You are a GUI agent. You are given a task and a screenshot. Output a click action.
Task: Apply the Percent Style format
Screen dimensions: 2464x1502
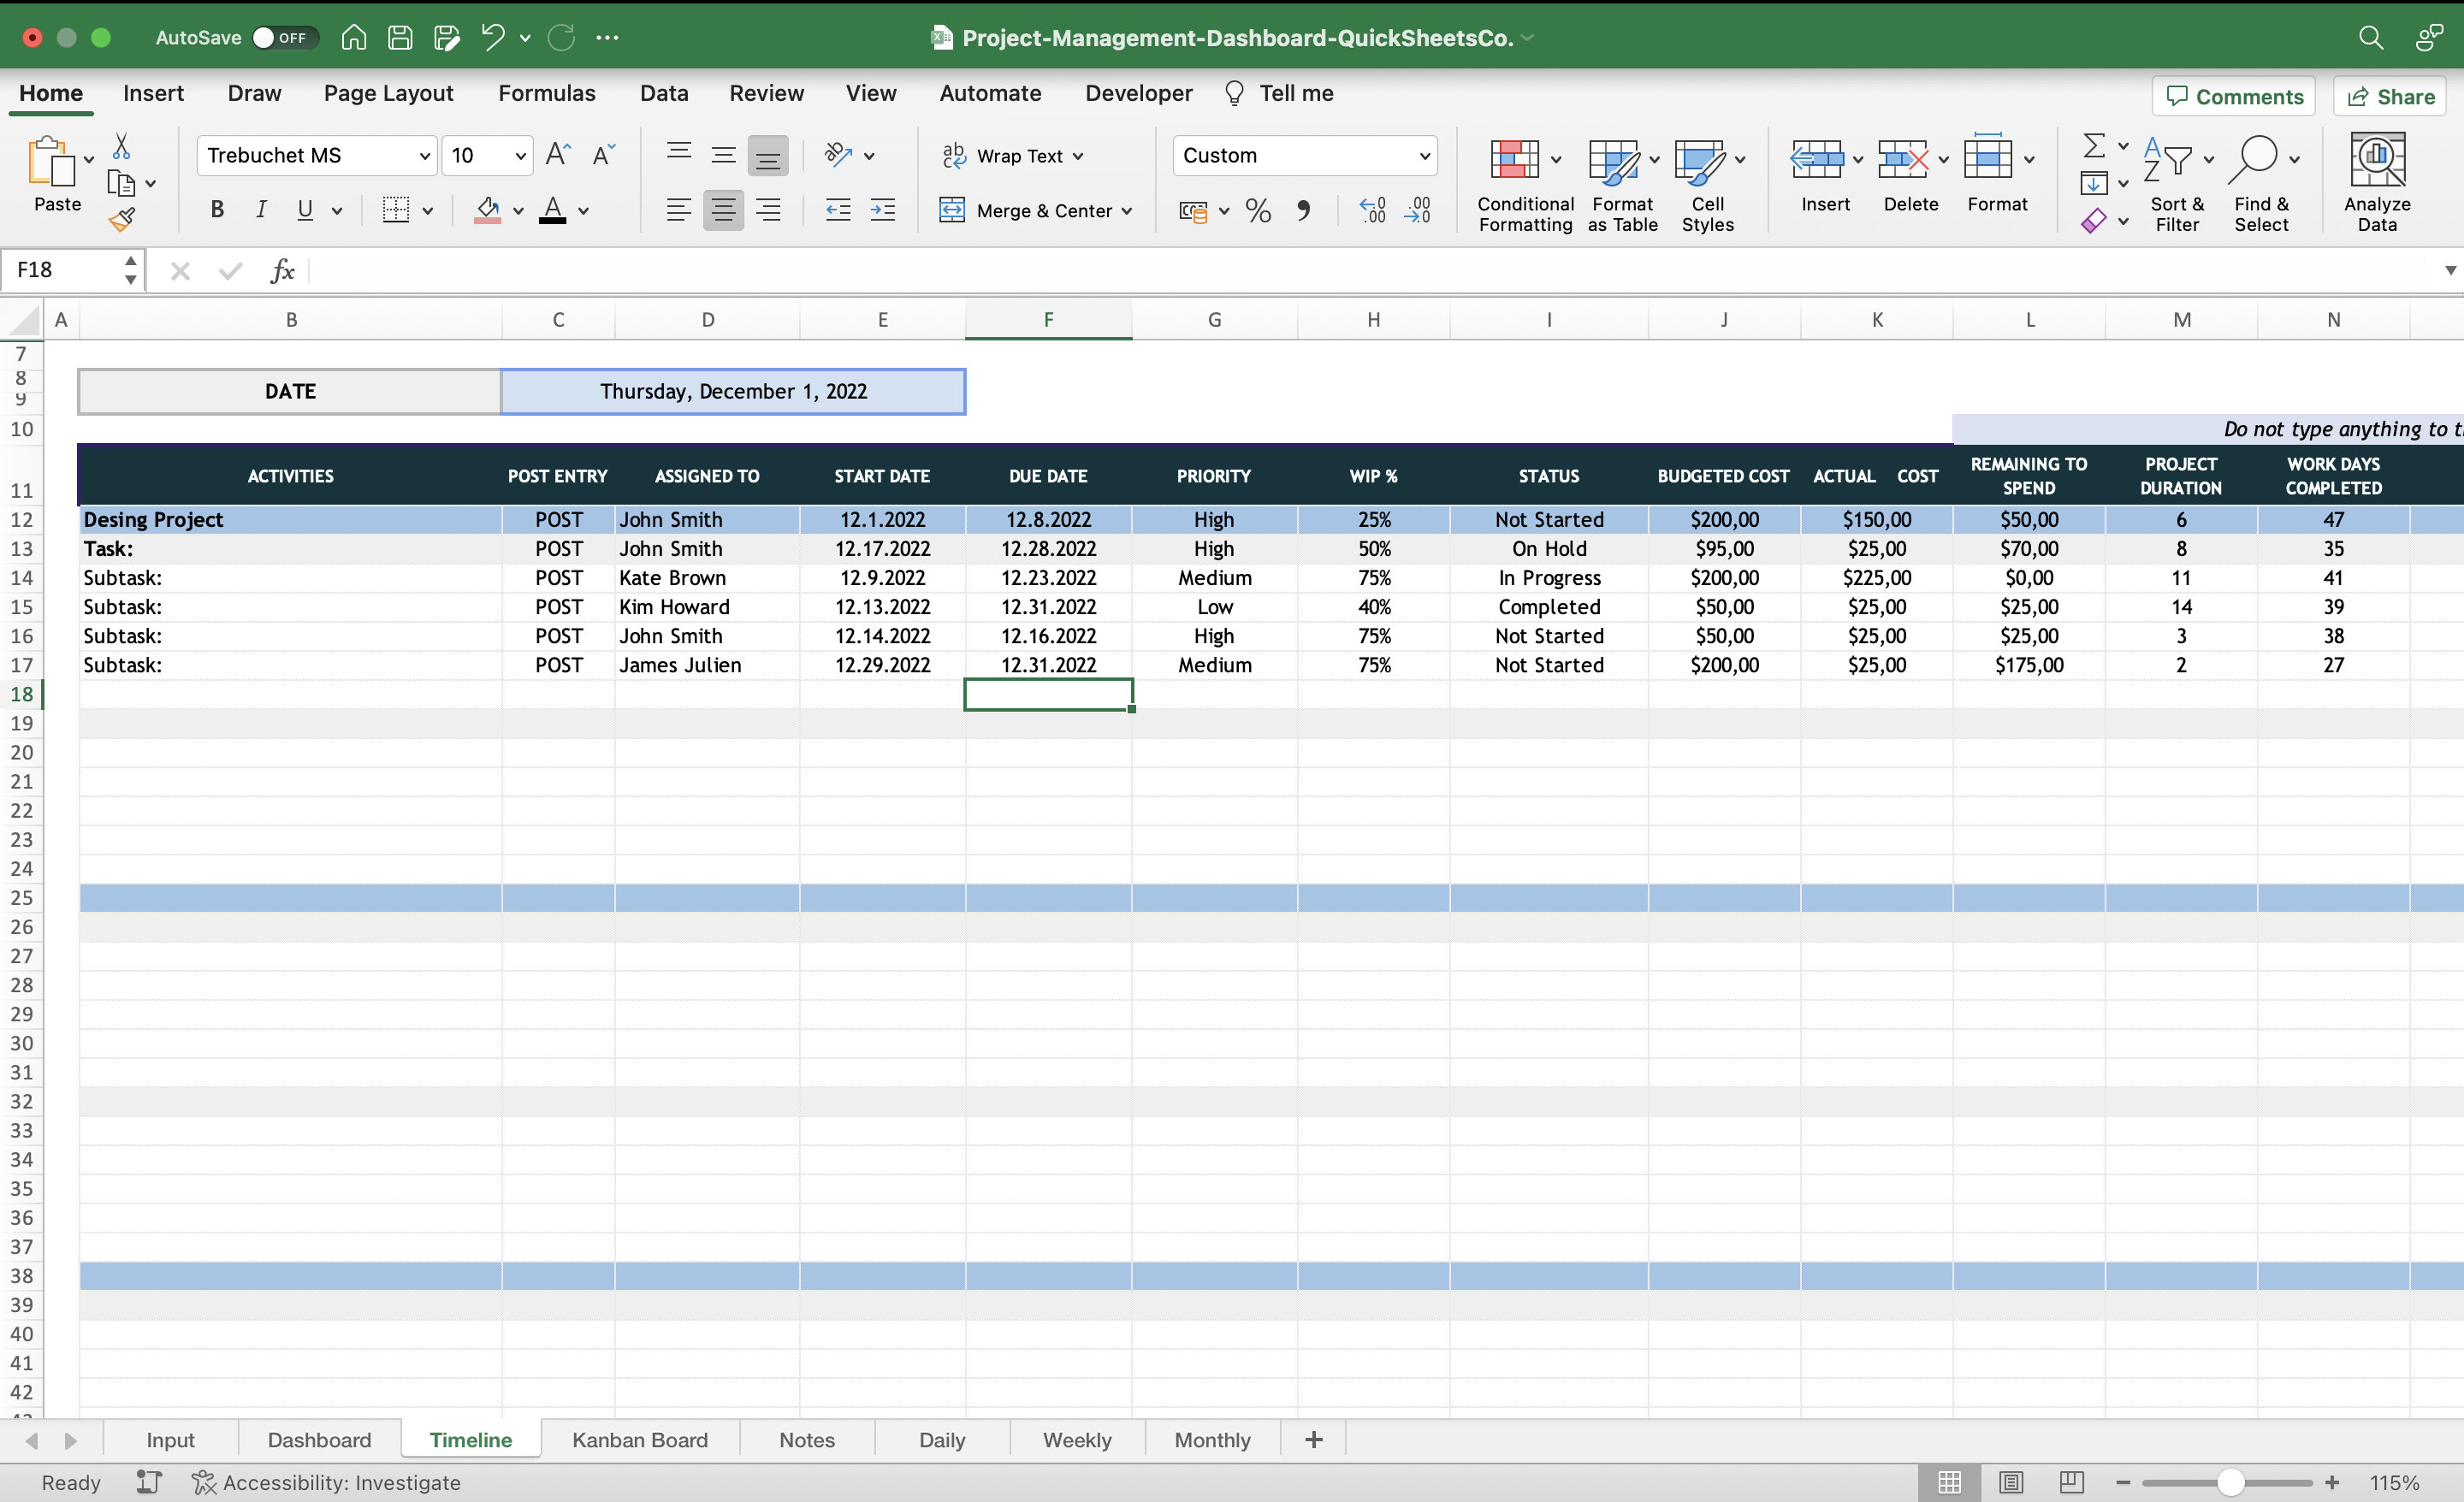point(1257,210)
